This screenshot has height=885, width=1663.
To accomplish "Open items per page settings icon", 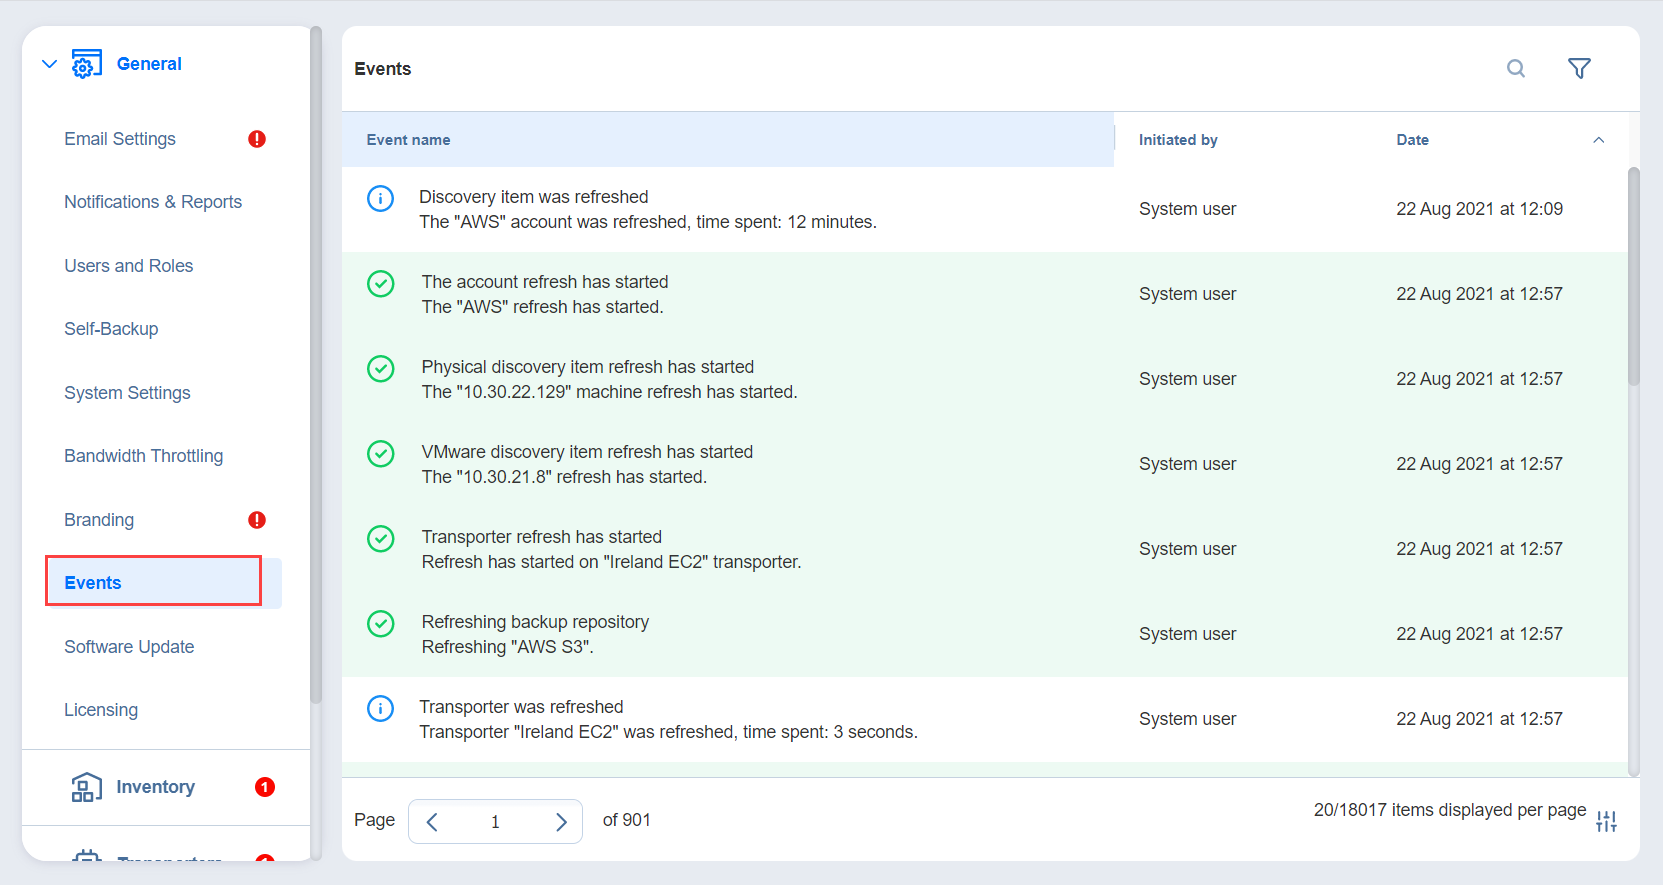I will click(1606, 821).
